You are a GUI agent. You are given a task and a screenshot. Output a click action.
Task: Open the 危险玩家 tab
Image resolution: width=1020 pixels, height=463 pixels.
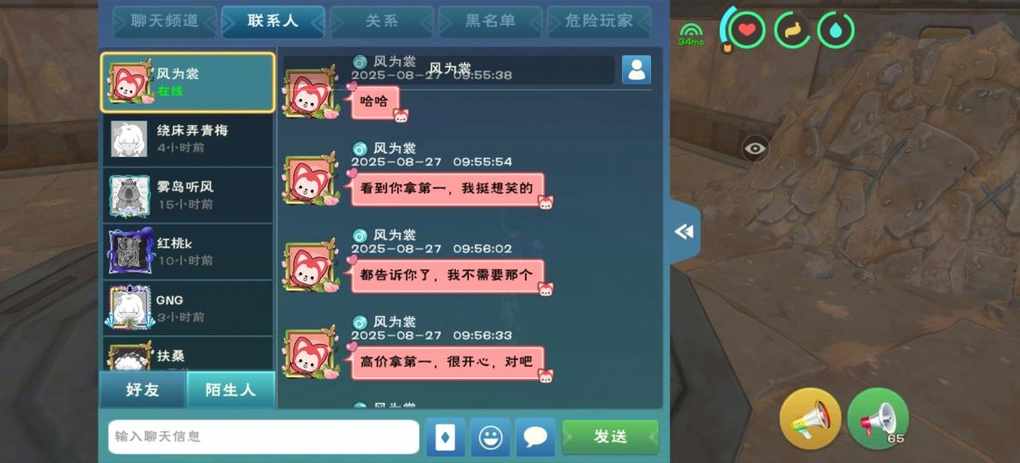click(599, 21)
